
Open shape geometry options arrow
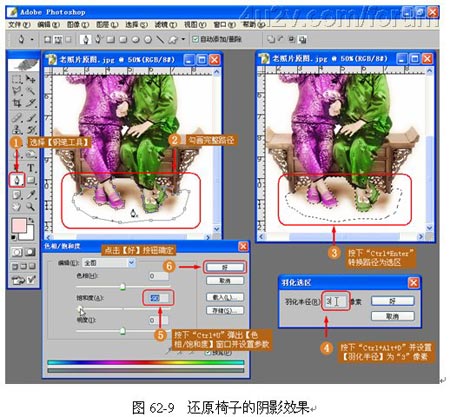pos(183,39)
